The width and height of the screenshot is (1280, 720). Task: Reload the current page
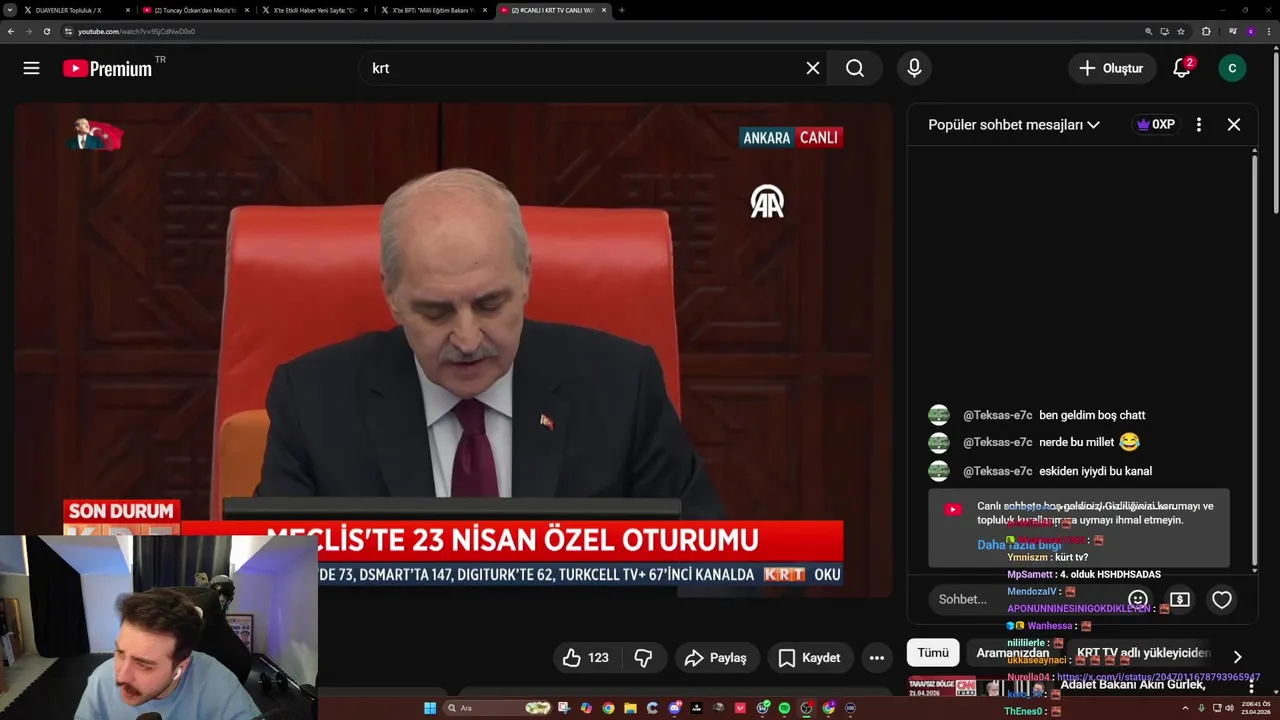(x=46, y=31)
